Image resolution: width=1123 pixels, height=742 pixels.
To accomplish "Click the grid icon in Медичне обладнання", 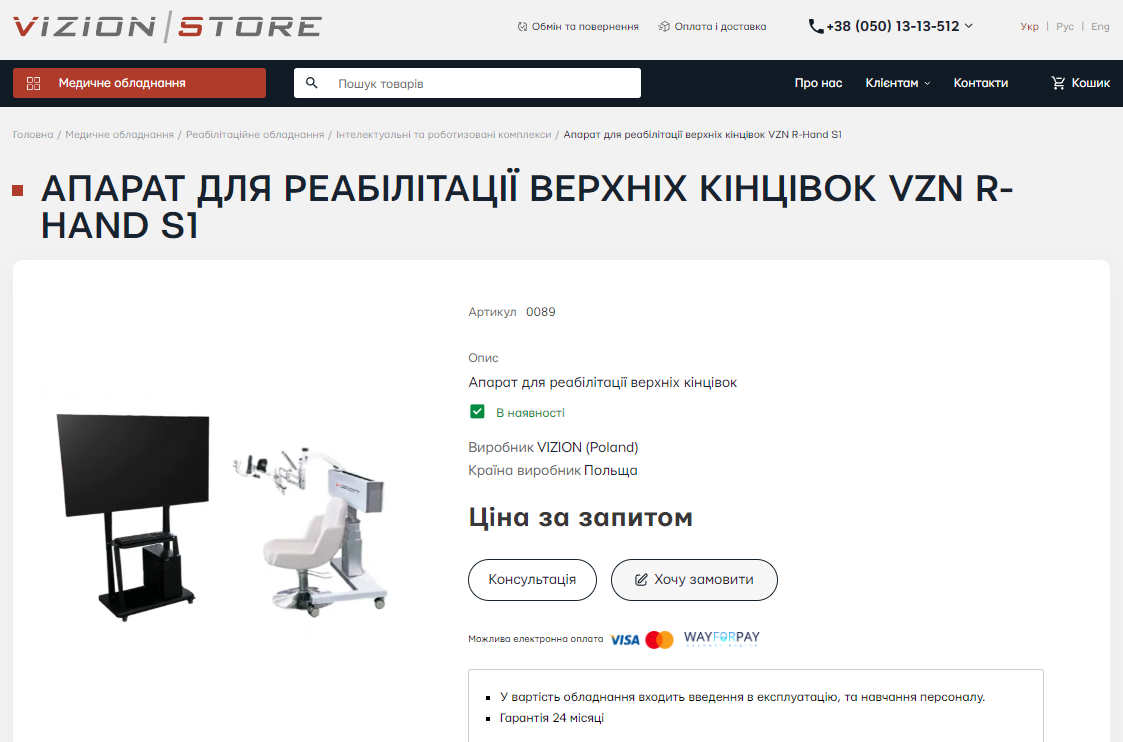I will tap(34, 83).
